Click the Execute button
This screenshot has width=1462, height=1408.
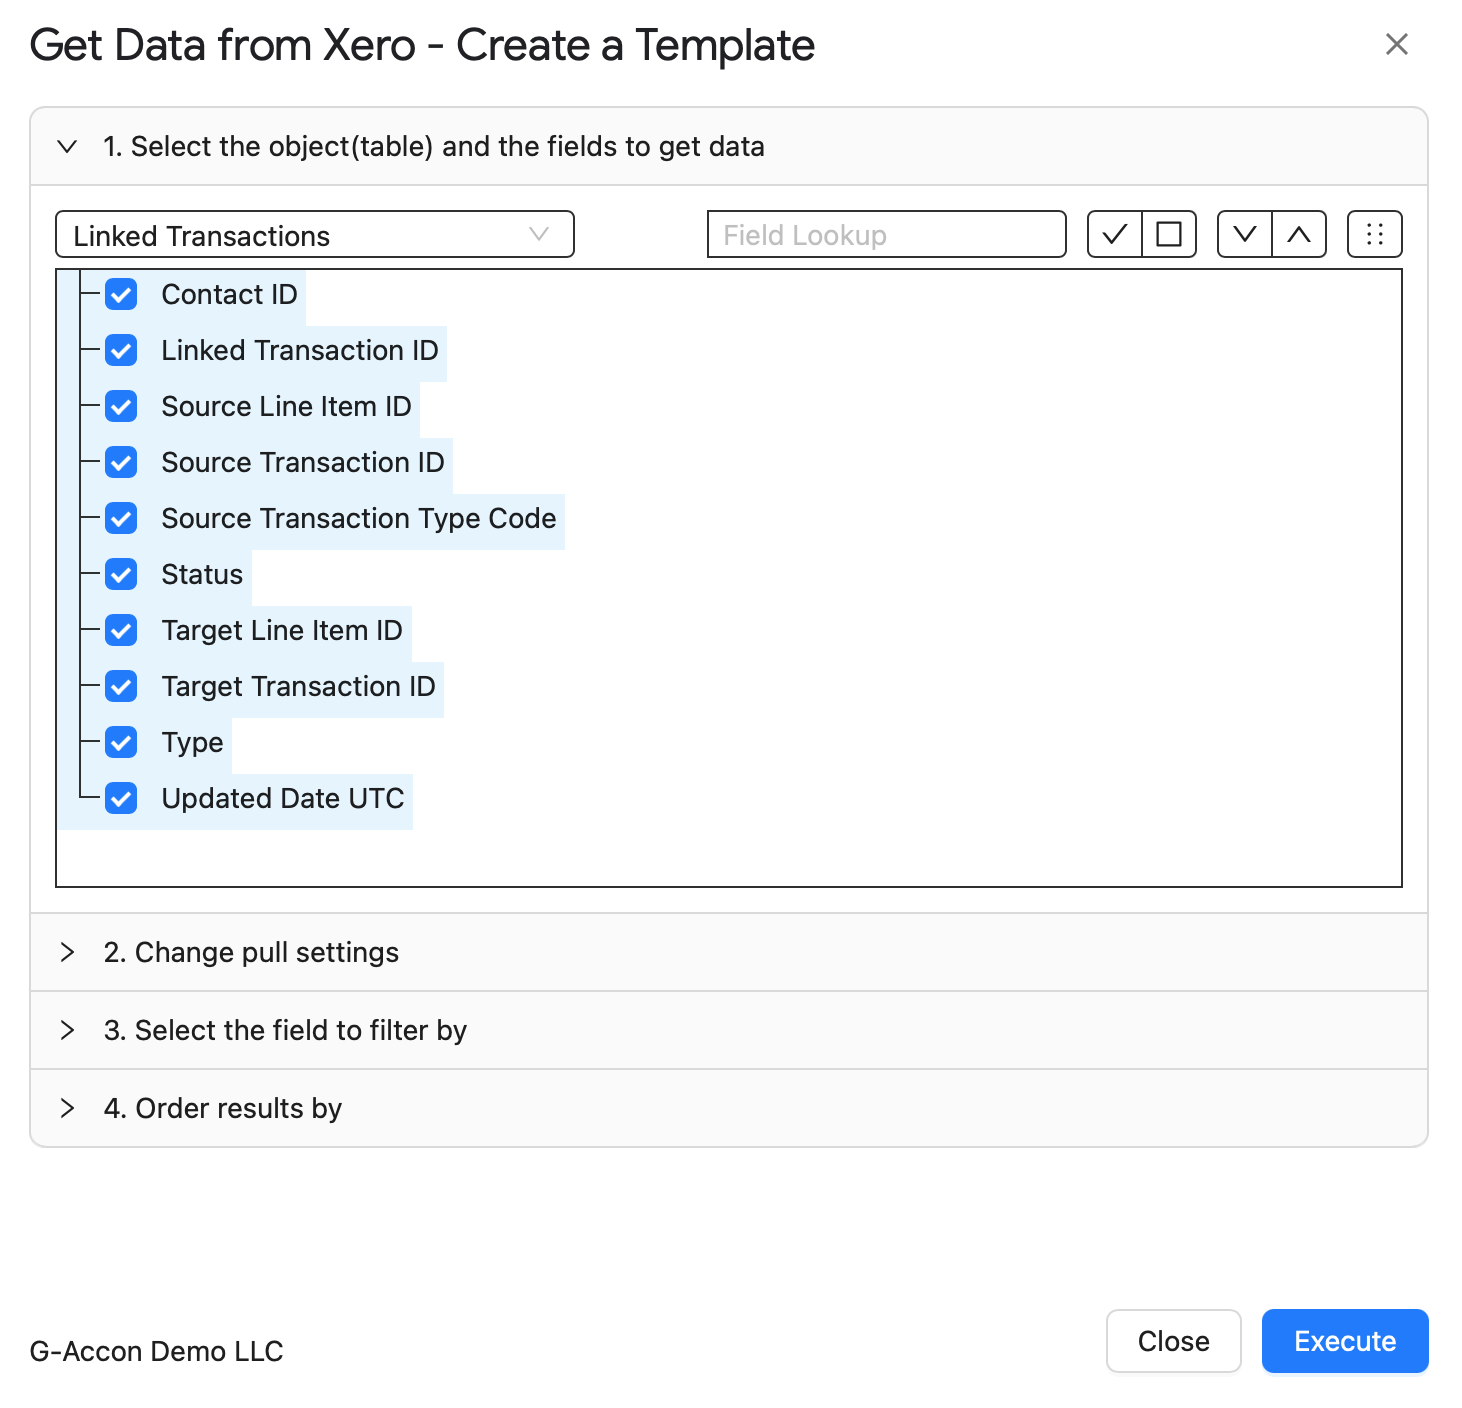coord(1345,1341)
